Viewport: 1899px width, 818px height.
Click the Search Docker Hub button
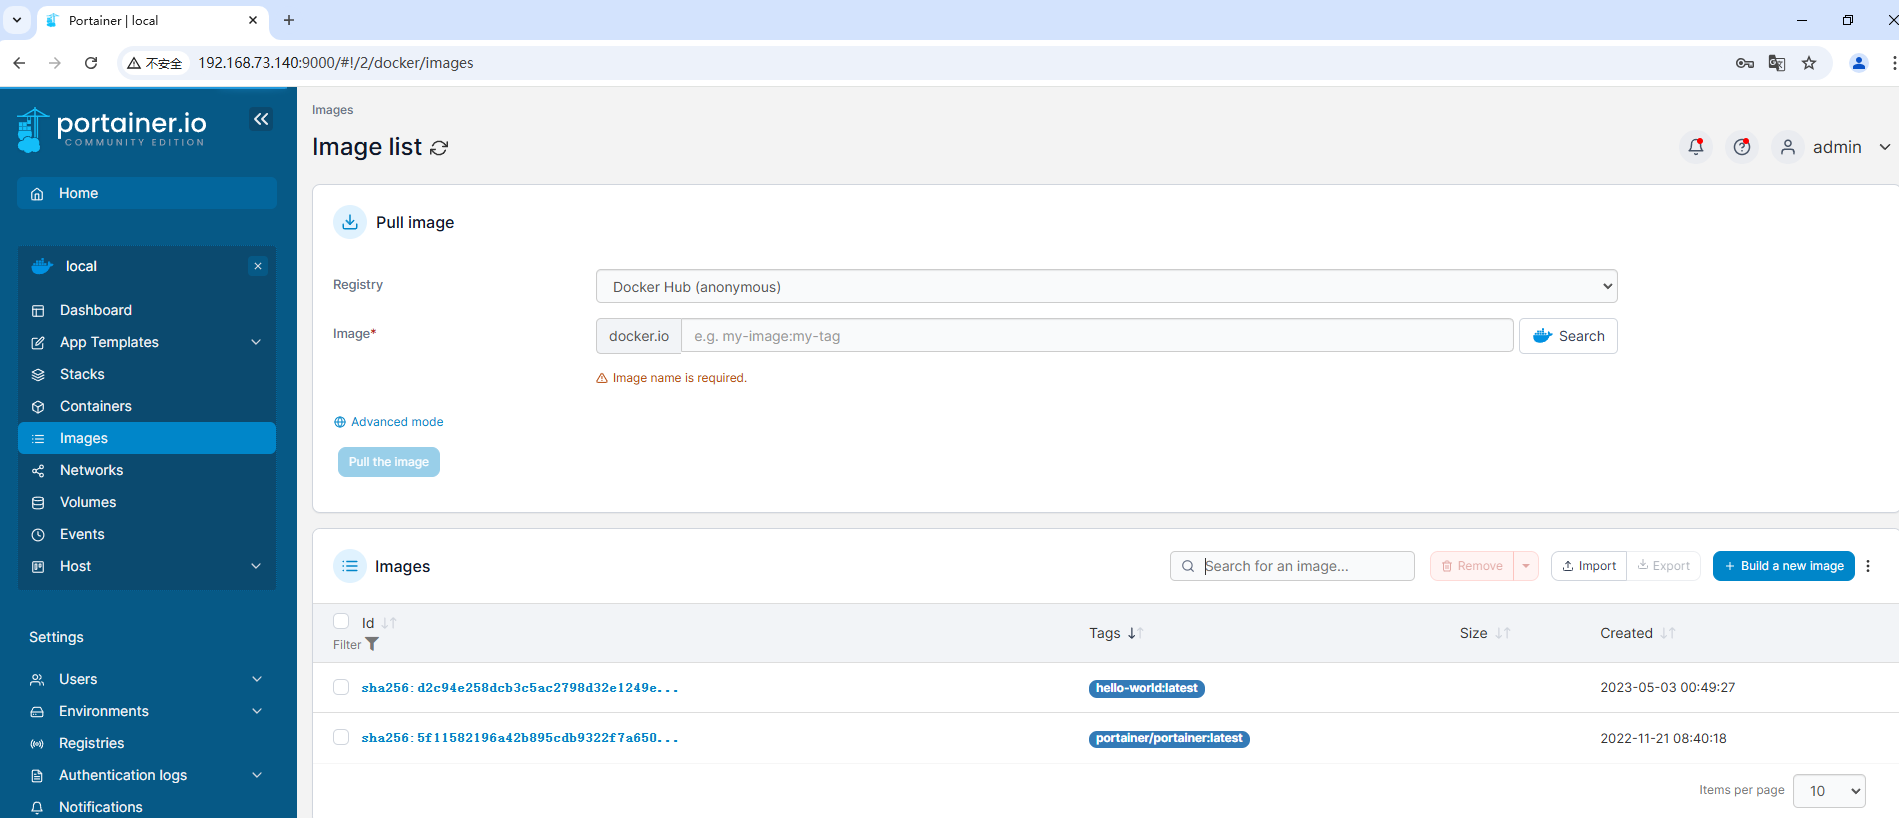tap(1568, 336)
